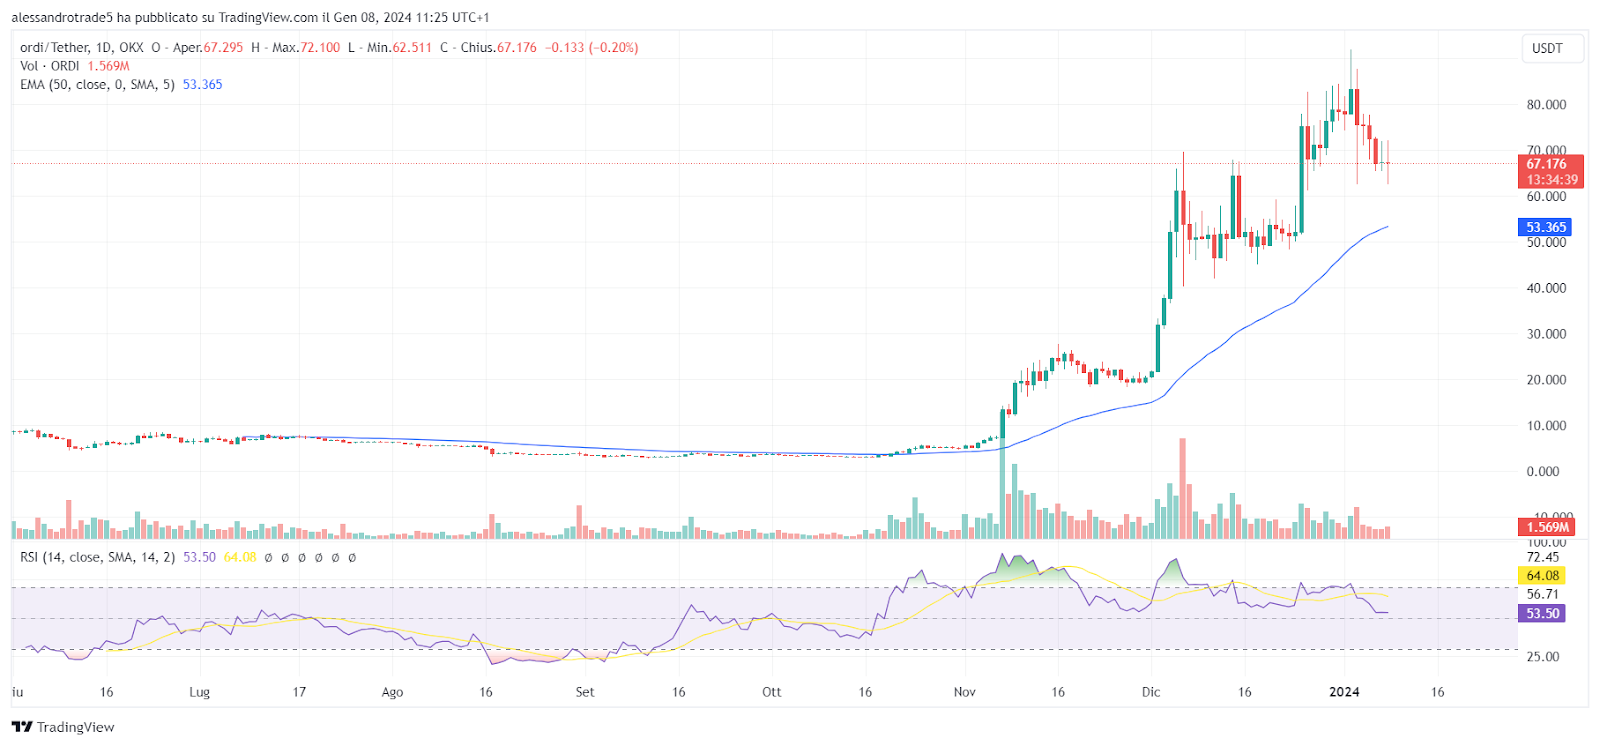
Task: Click the red 1.569M volume axis label
Action: tap(1546, 527)
